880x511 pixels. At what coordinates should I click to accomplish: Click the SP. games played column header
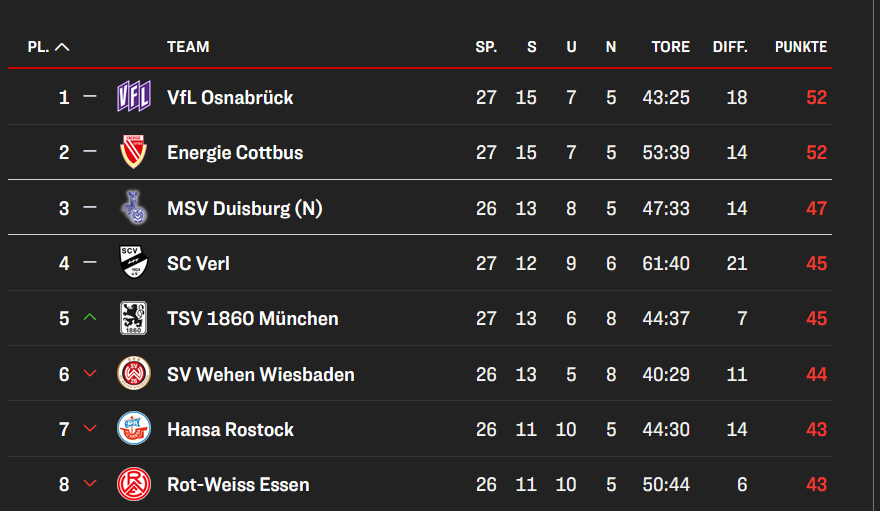click(486, 47)
